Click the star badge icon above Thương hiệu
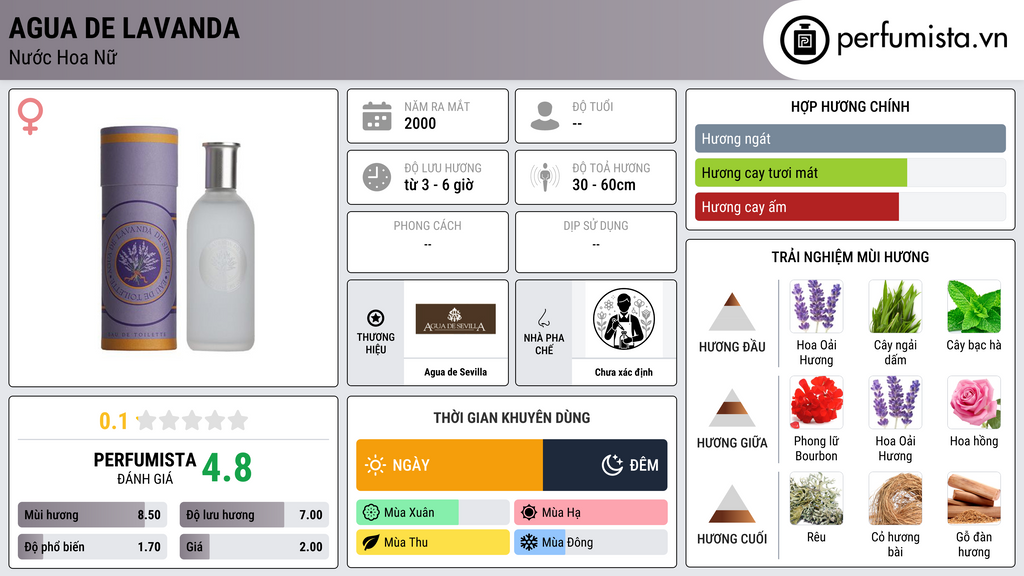Image resolution: width=1024 pixels, height=576 pixels. [376, 318]
